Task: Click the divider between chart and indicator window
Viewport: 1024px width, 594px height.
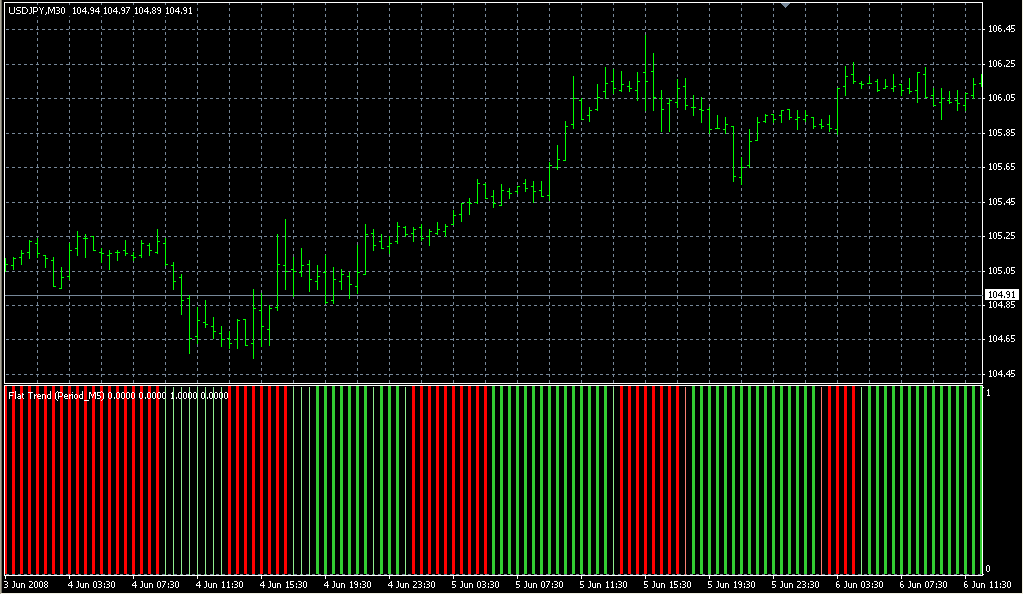Action: [494, 384]
